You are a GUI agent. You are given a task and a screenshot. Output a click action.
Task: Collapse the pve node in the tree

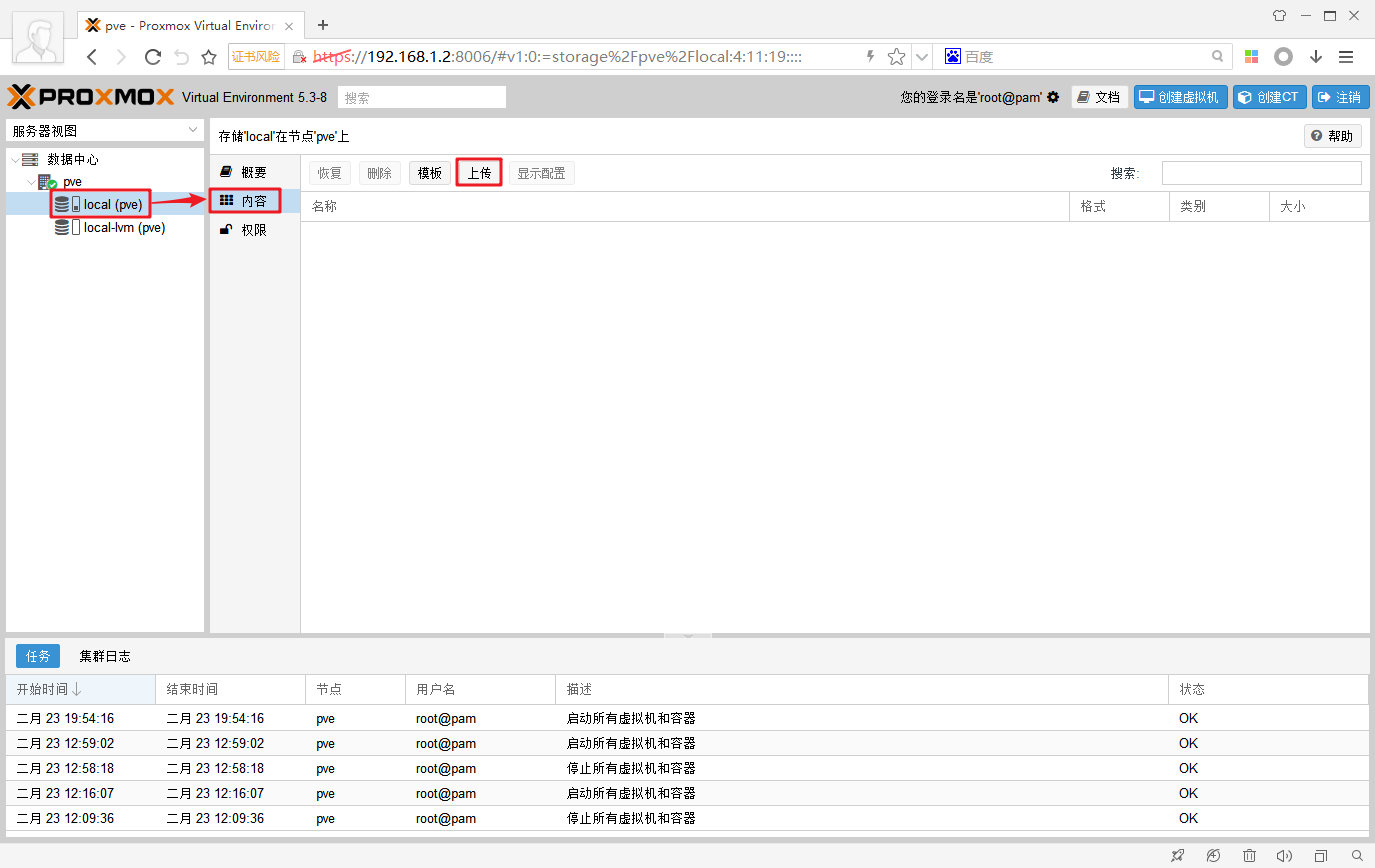[31, 182]
